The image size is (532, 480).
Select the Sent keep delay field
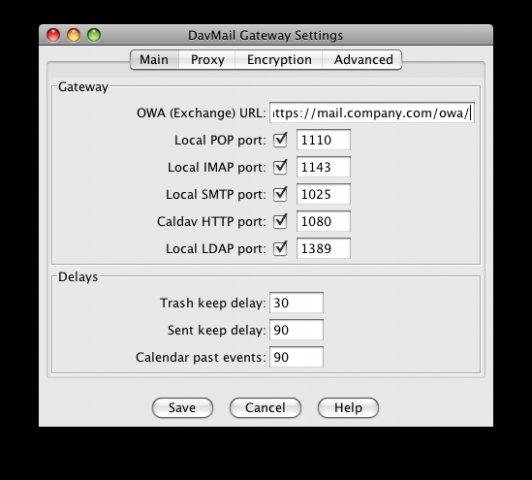pyautogui.click(x=297, y=330)
